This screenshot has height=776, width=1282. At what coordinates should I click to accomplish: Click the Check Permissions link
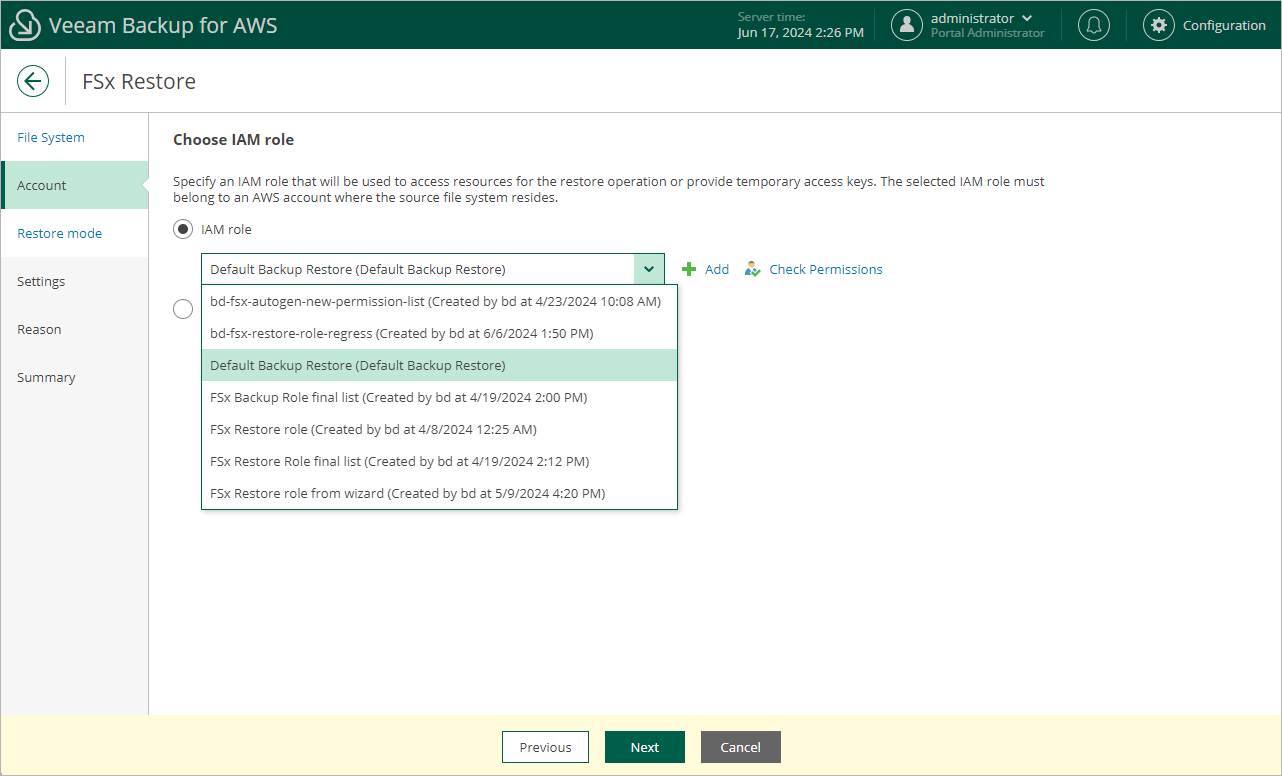[x=826, y=269]
